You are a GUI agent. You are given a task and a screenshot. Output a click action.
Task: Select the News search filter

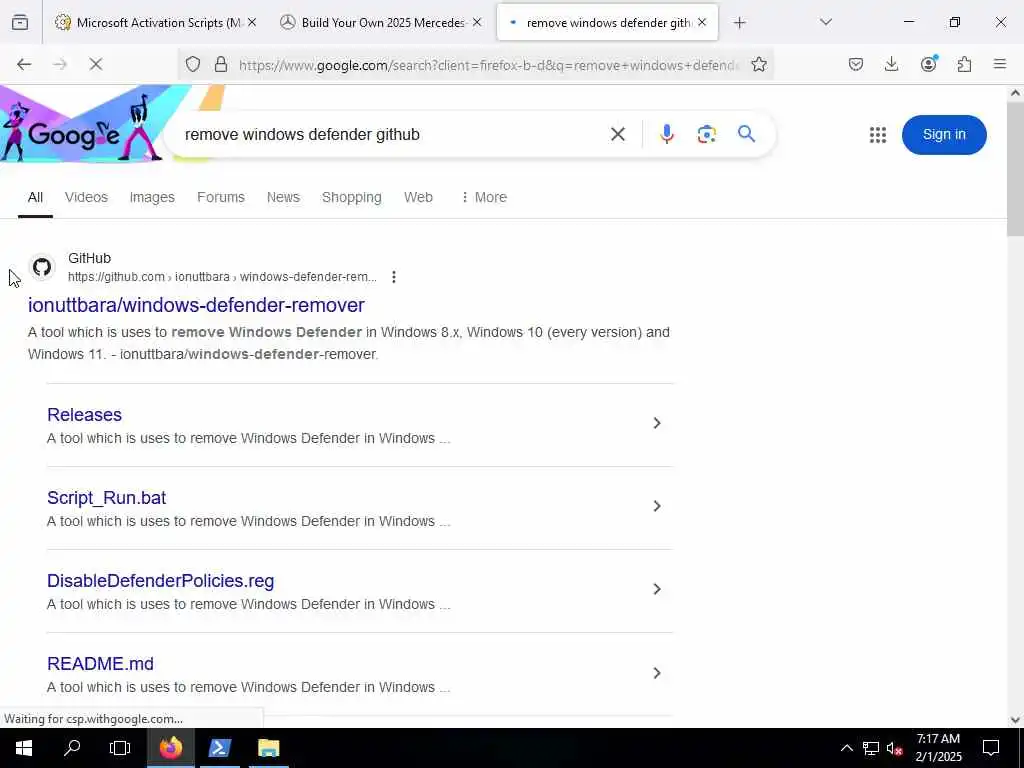click(x=283, y=197)
